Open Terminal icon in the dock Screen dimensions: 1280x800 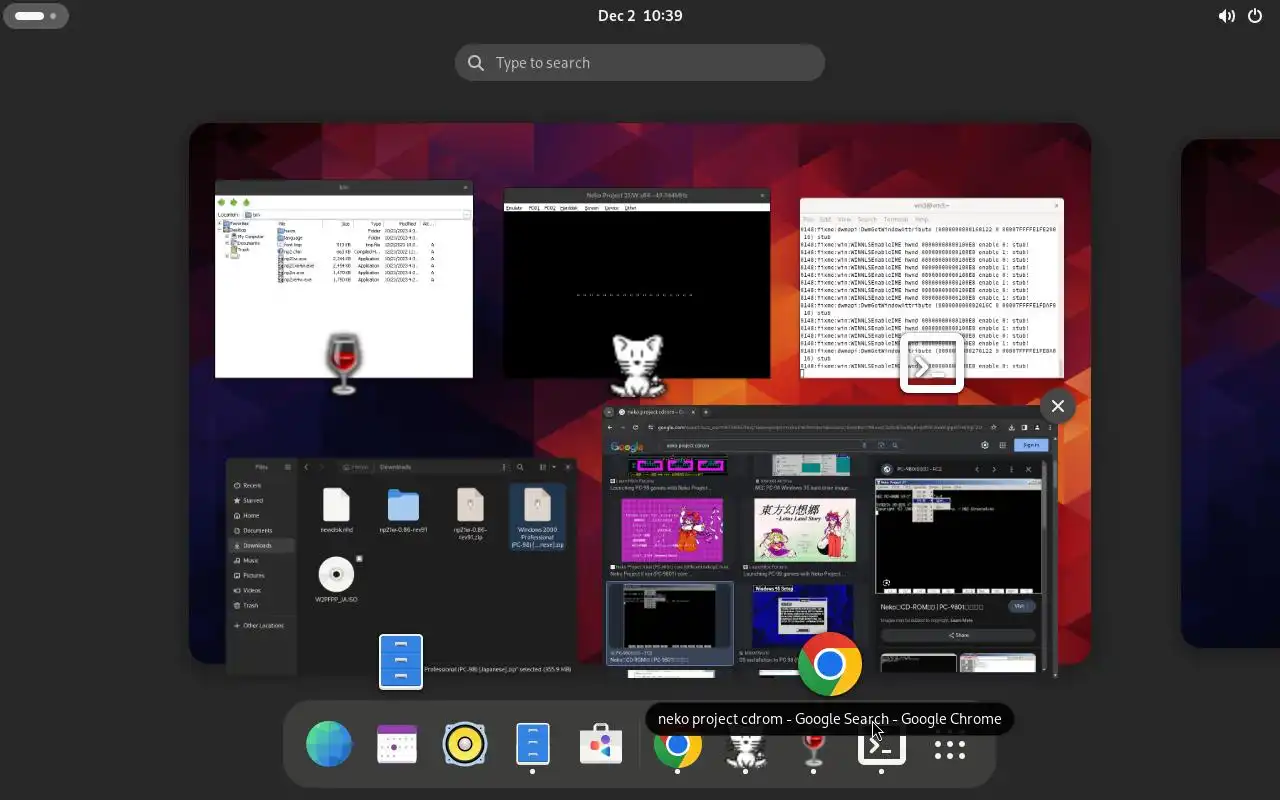point(881,748)
